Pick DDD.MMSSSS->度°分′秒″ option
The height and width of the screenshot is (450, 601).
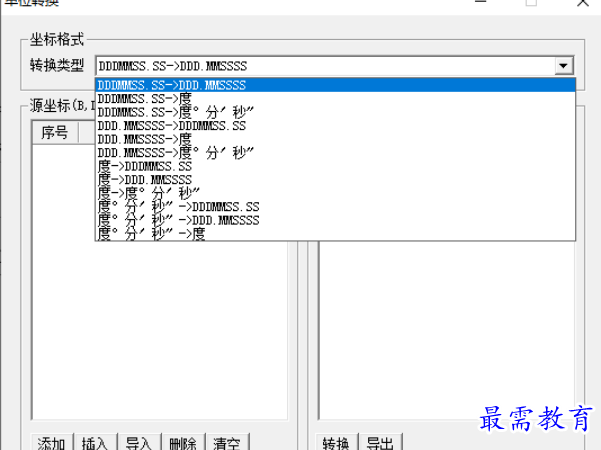335,153
